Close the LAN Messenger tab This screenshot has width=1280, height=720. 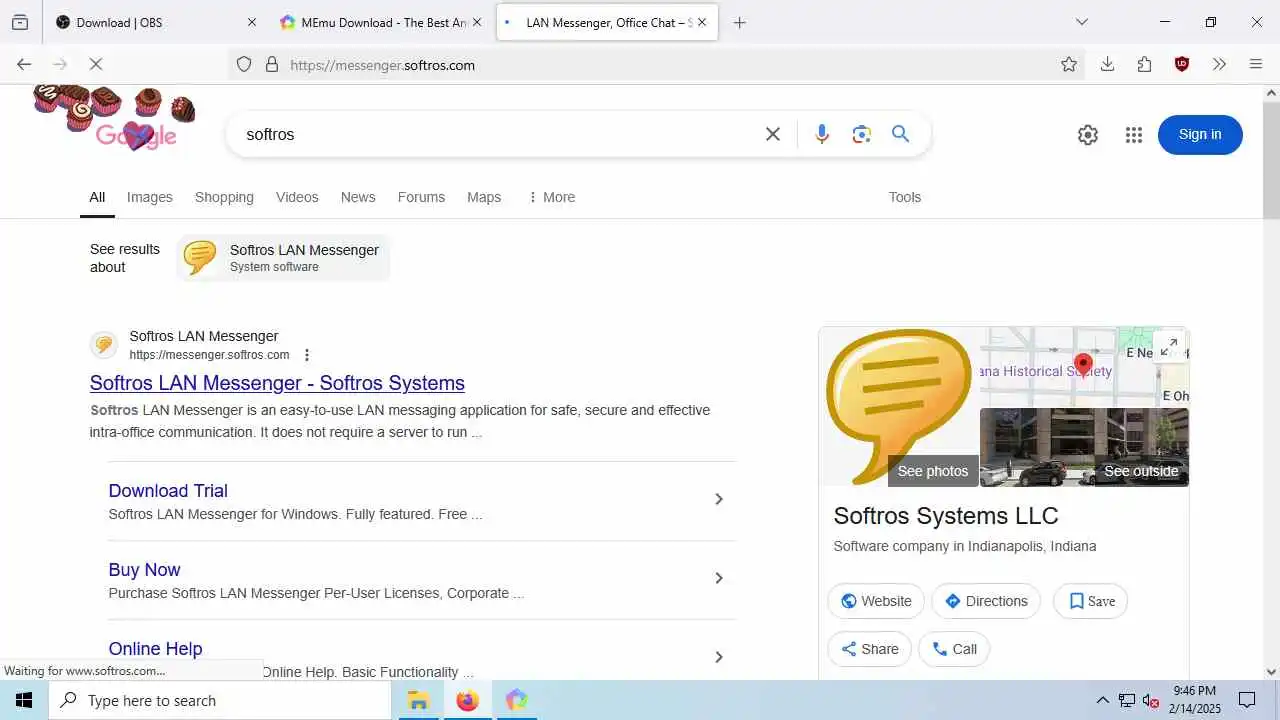pos(702,22)
